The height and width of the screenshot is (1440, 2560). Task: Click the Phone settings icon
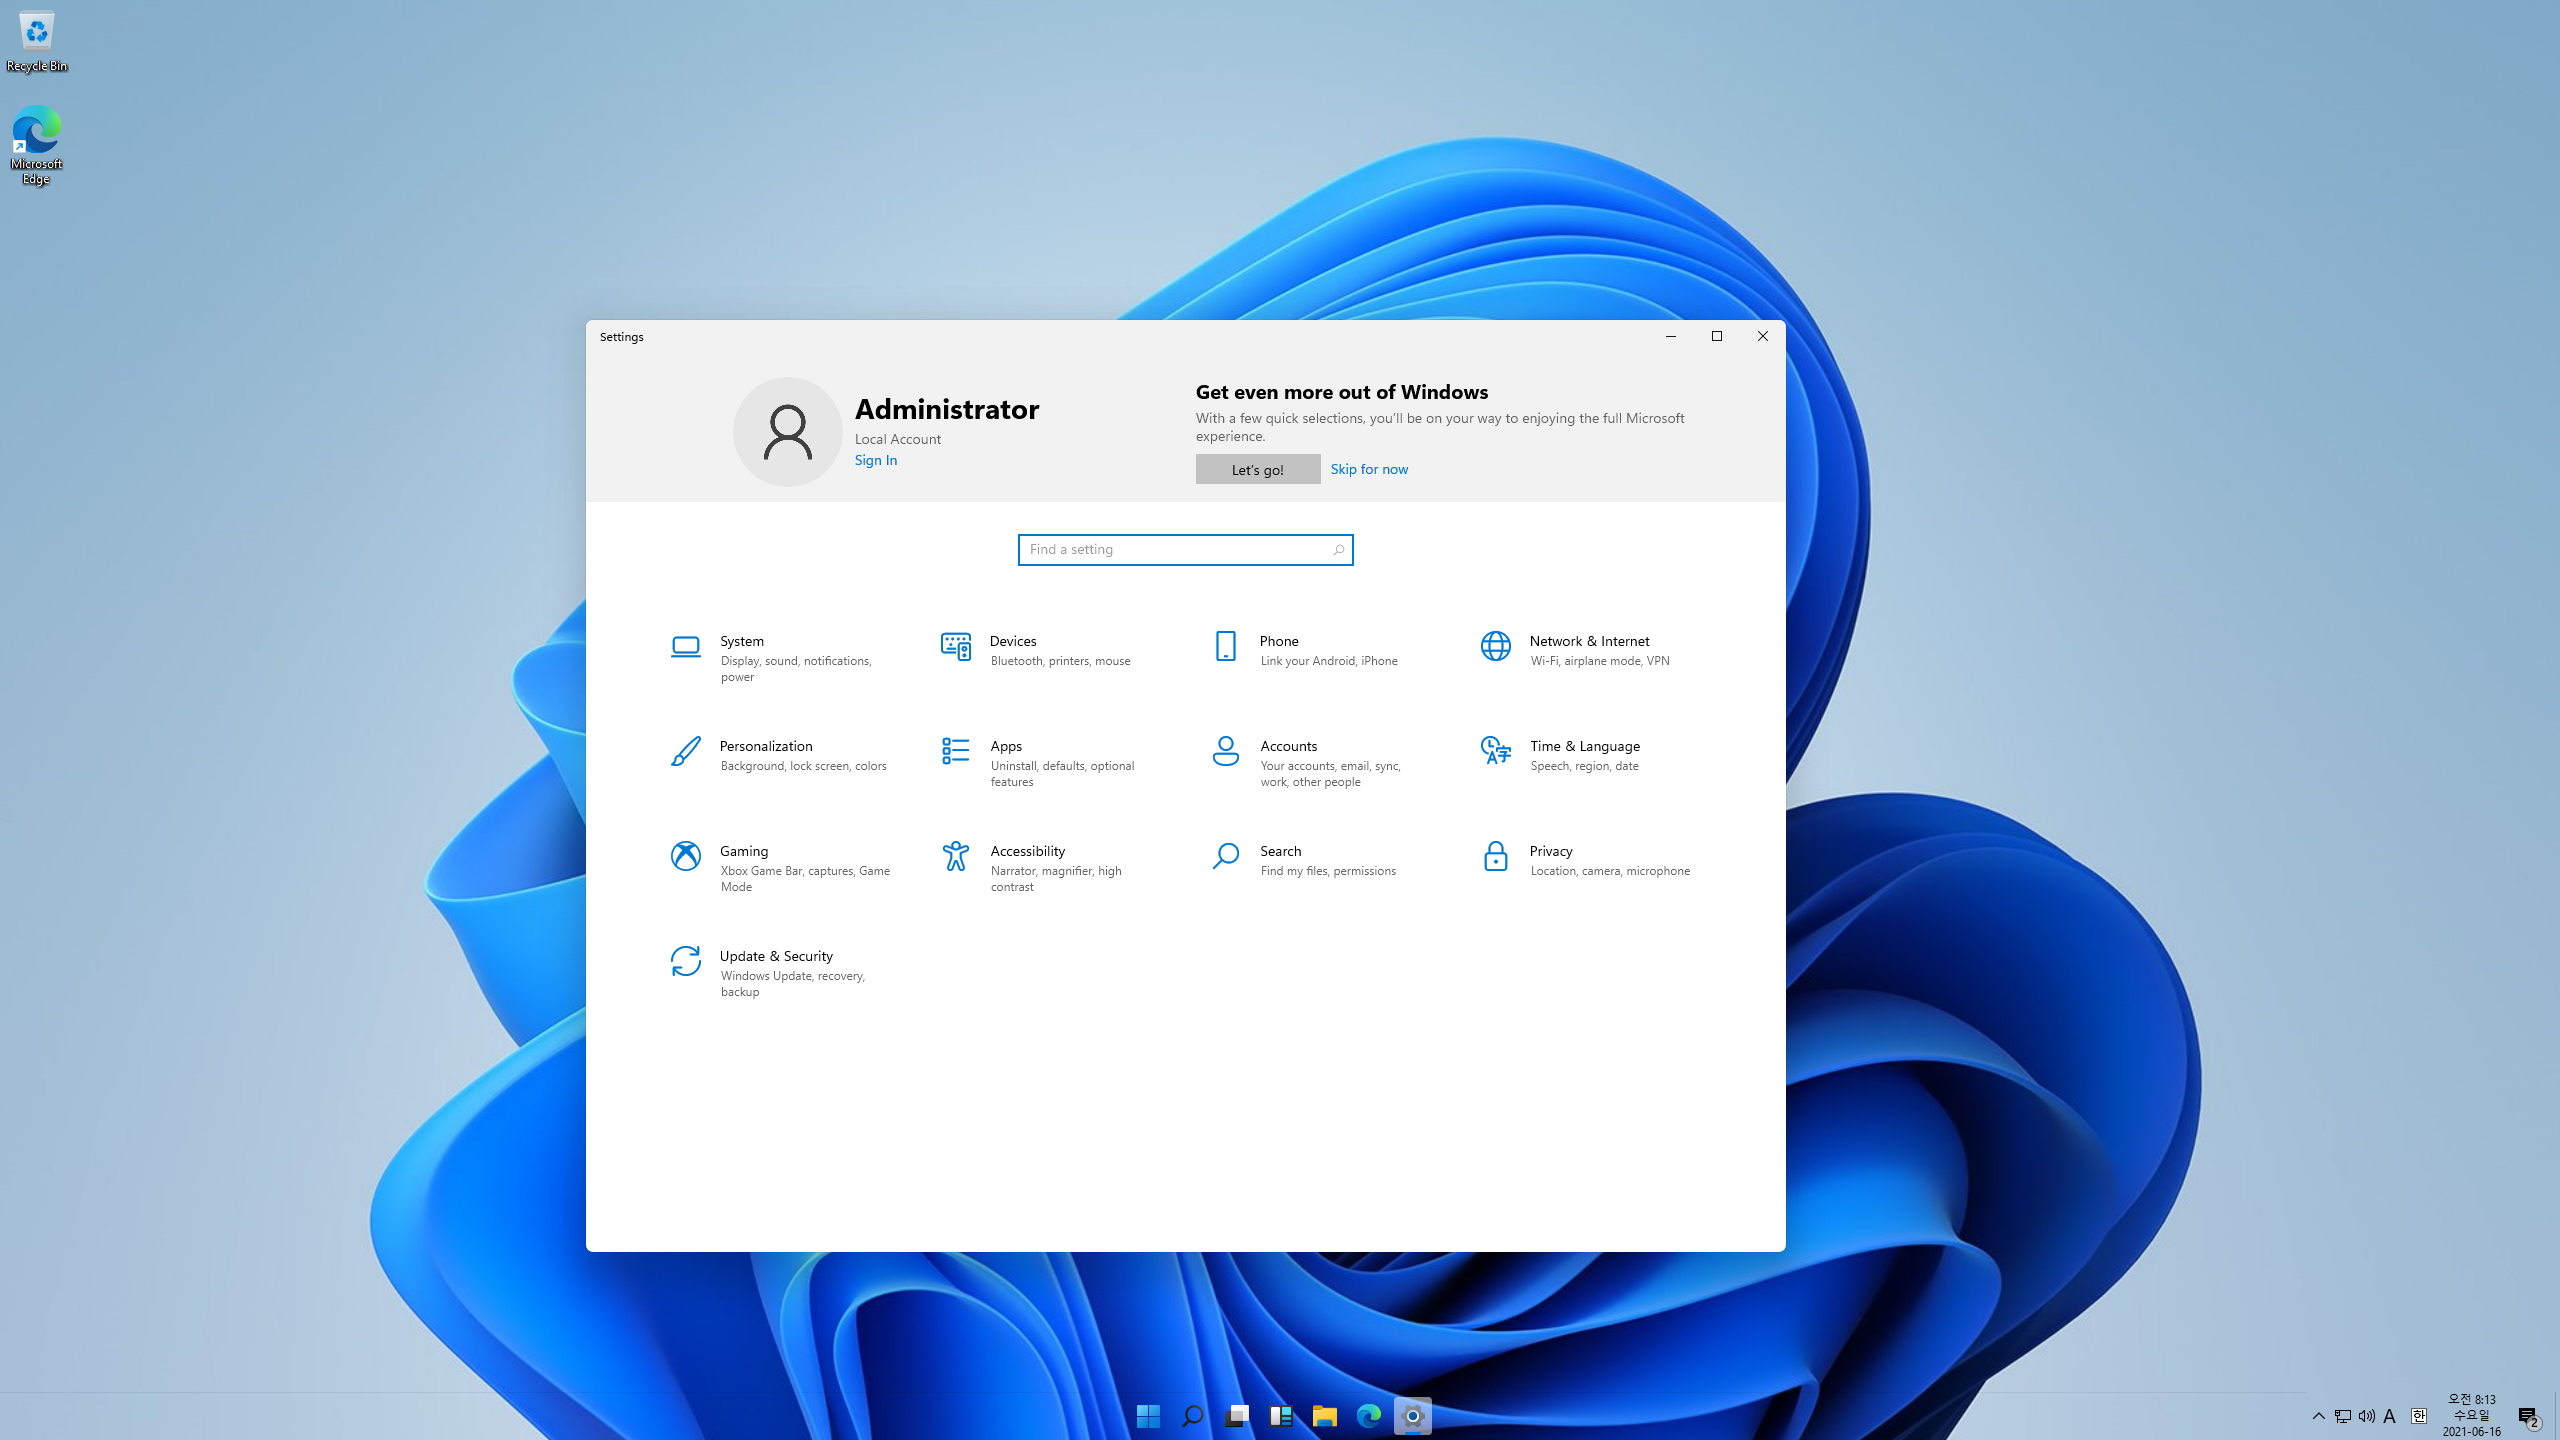[x=1225, y=647]
